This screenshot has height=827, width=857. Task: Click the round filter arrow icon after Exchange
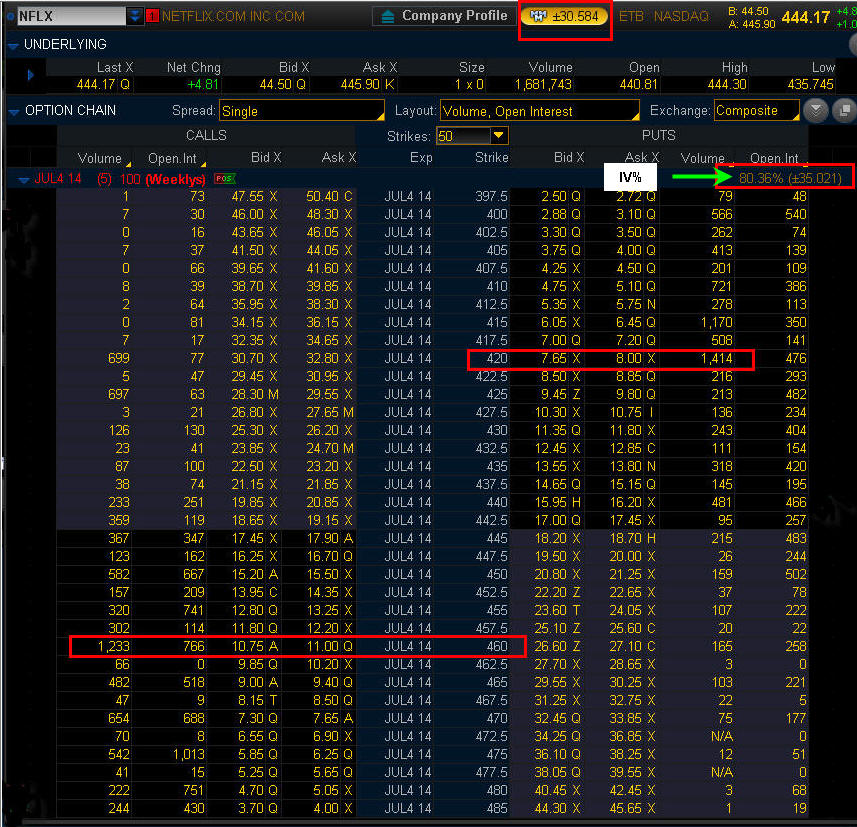click(817, 110)
